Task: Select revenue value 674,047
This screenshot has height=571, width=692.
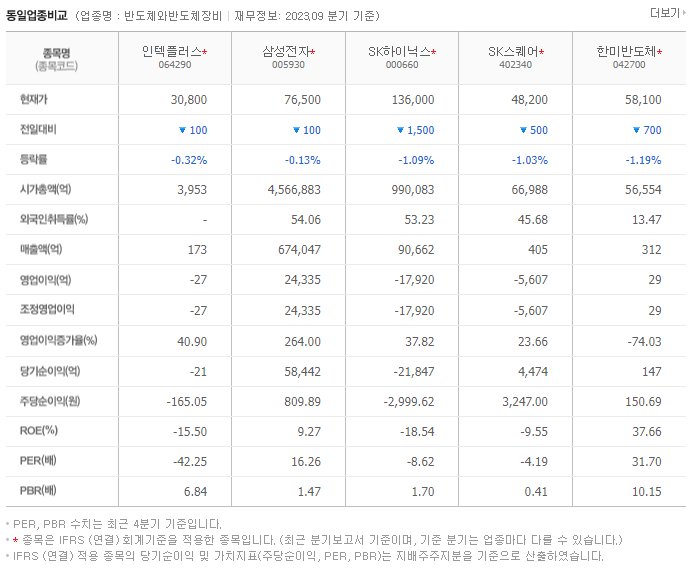Action: click(299, 250)
